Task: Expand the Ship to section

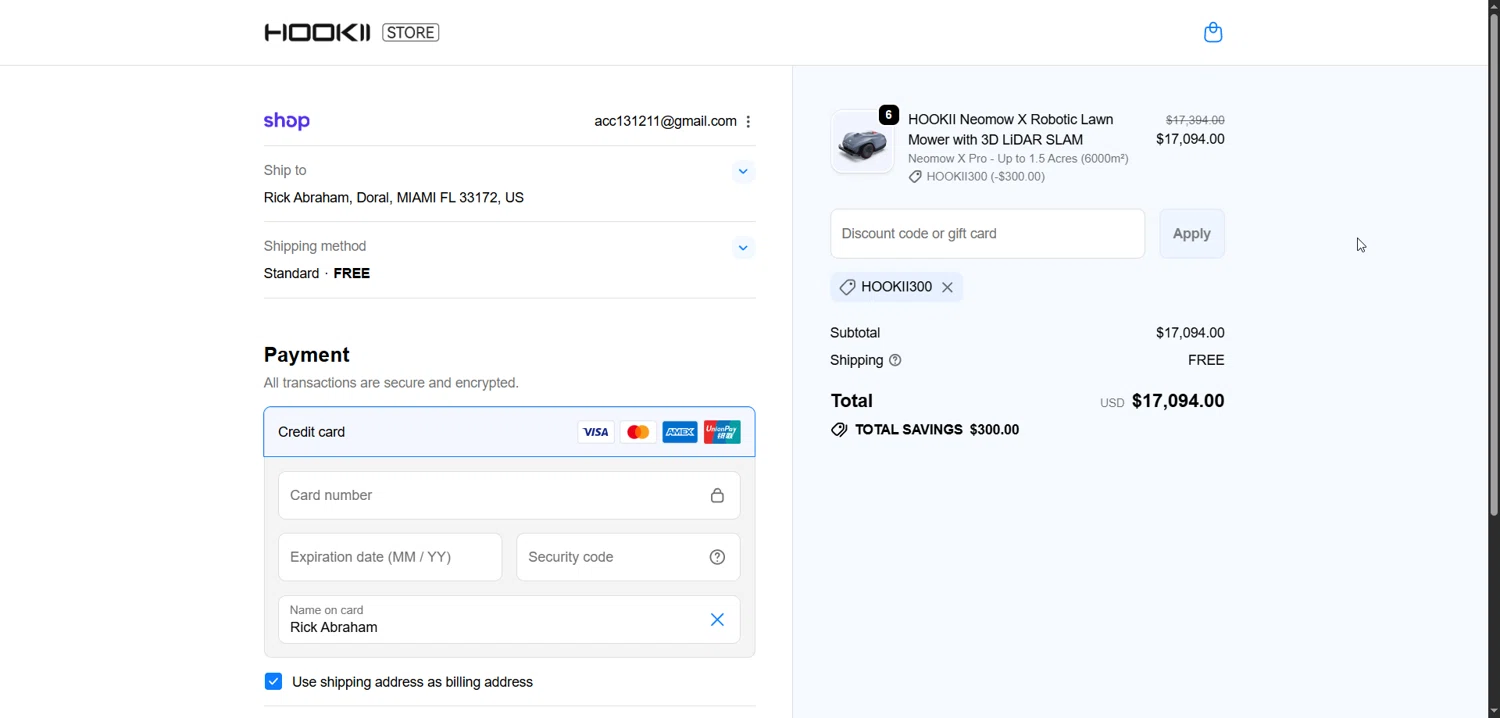Action: (743, 171)
